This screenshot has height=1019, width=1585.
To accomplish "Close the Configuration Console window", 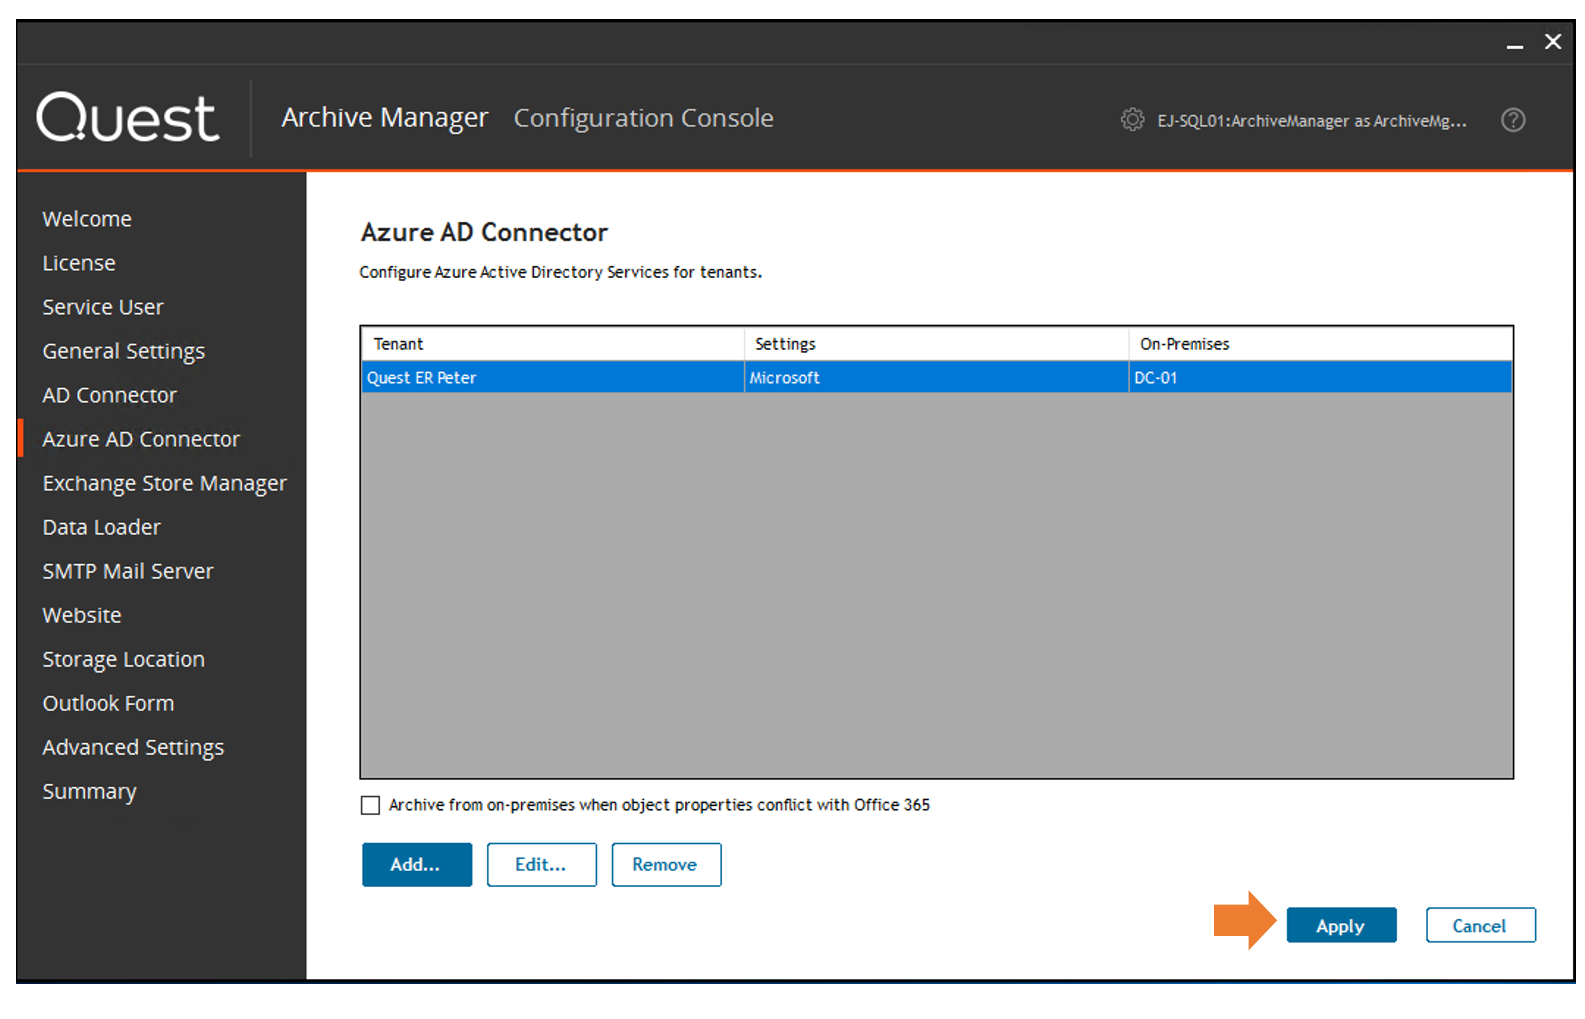I will pyautogui.click(x=1553, y=42).
